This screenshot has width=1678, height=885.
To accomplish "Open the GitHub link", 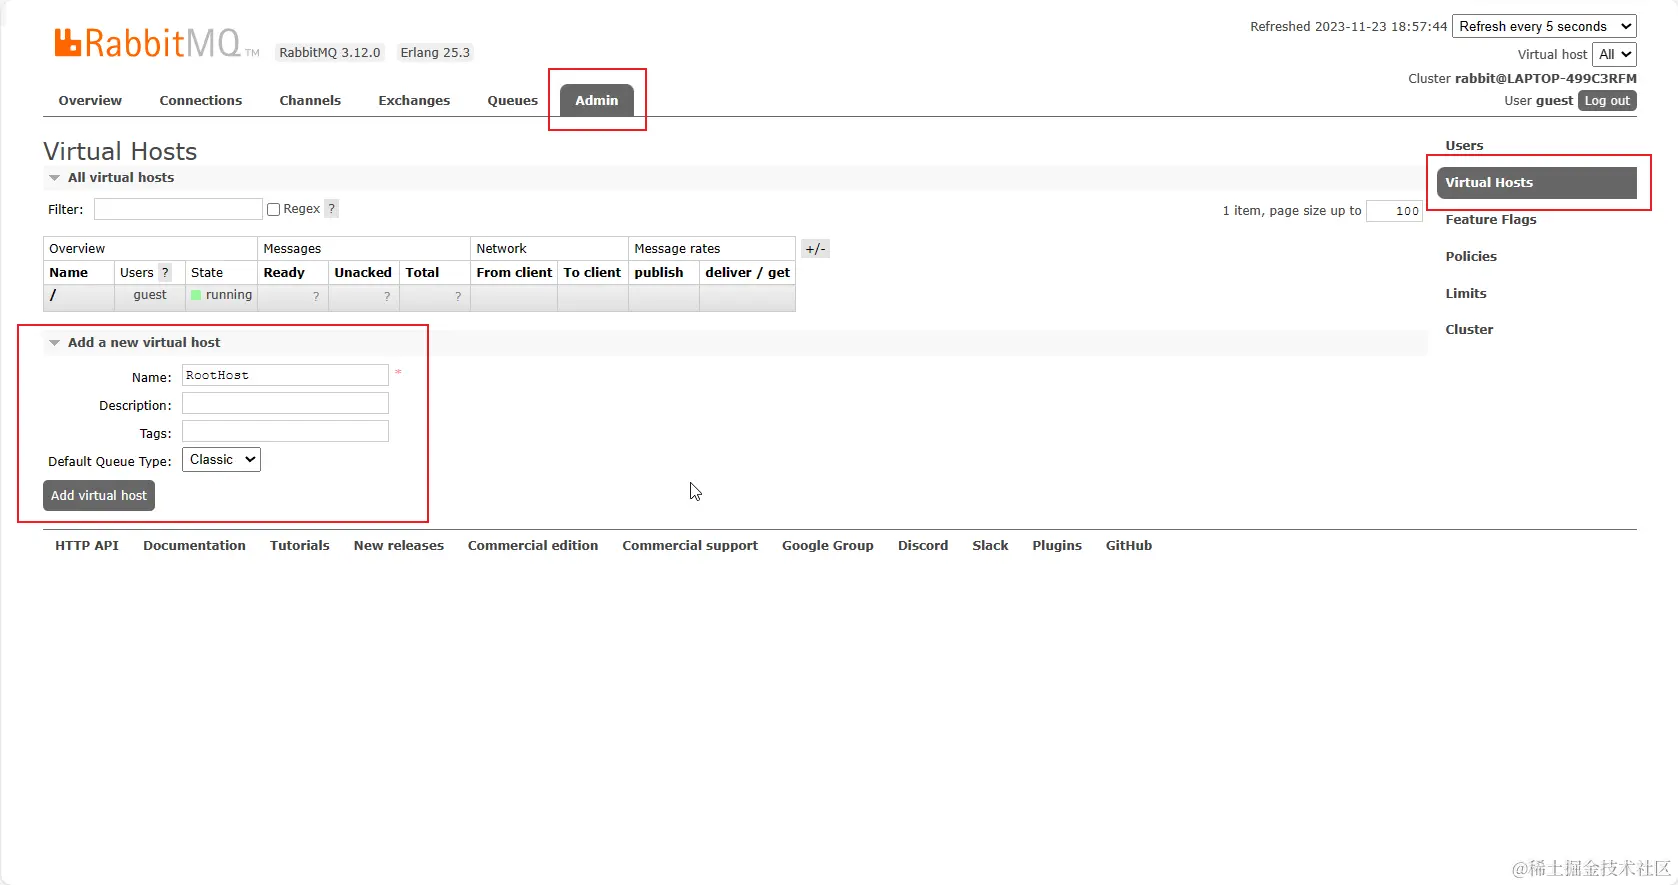I will (1129, 545).
